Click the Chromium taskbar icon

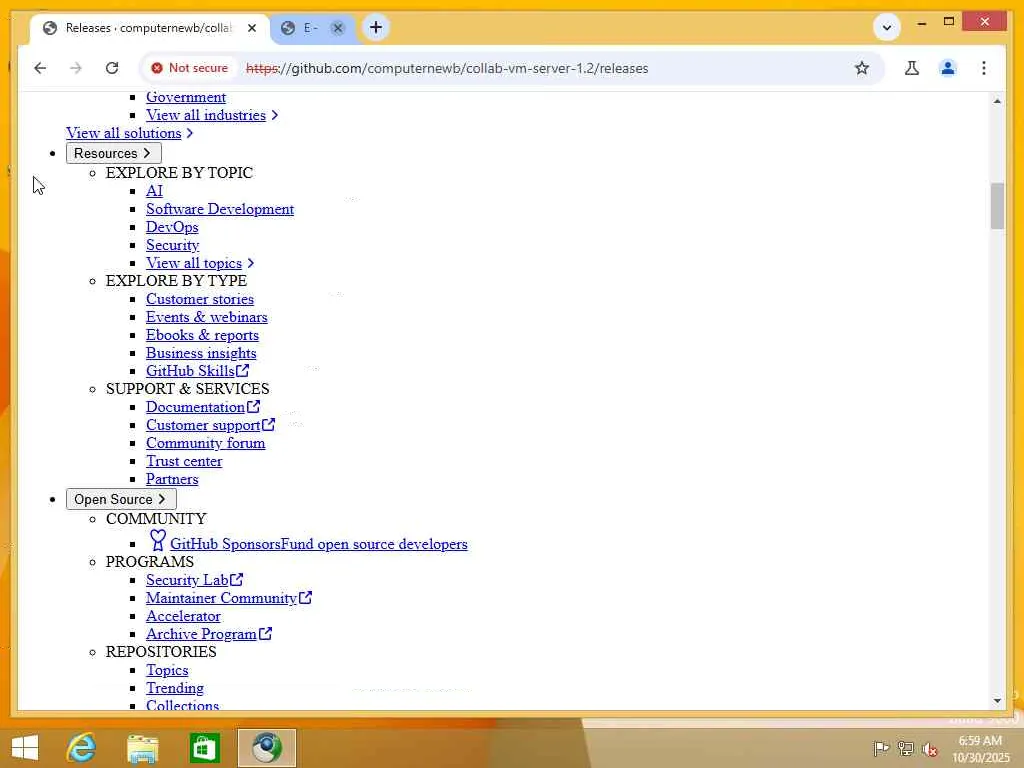click(x=266, y=748)
